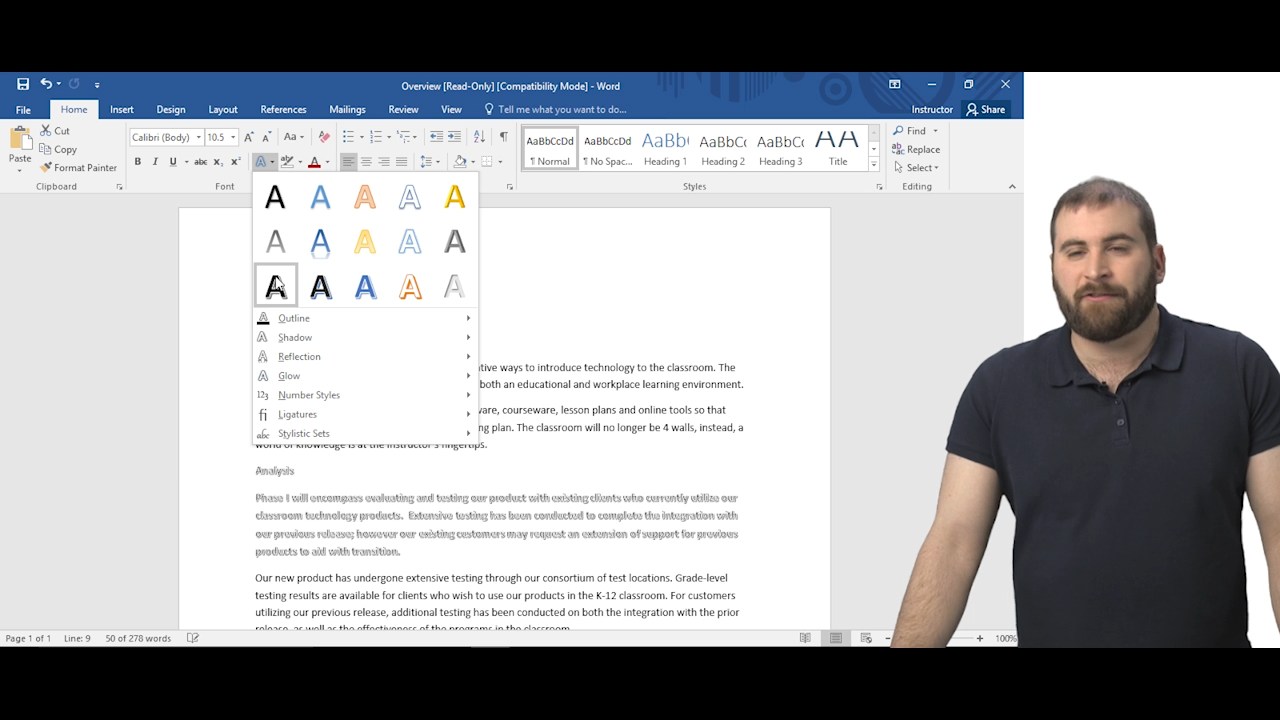Expand the Styles gallery More arrow
This screenshot has height=720, width=1280.
(874, 164)
